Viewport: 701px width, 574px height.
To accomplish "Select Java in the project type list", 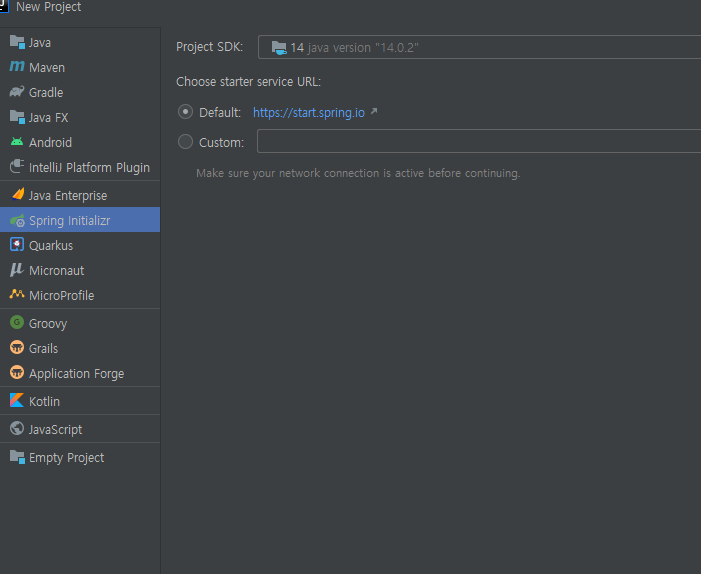I will [x=80, y=42].
